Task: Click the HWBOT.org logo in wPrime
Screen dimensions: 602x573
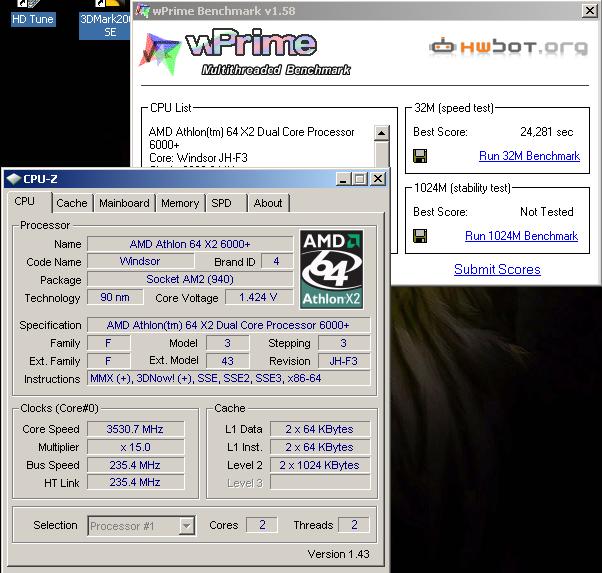Action: (x=509, y=47)
